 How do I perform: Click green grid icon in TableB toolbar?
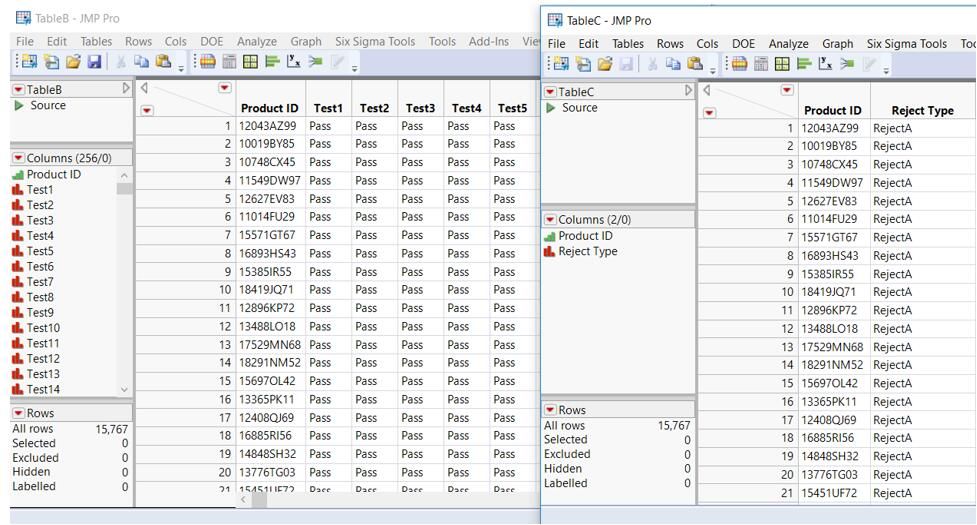pos(250,61)
